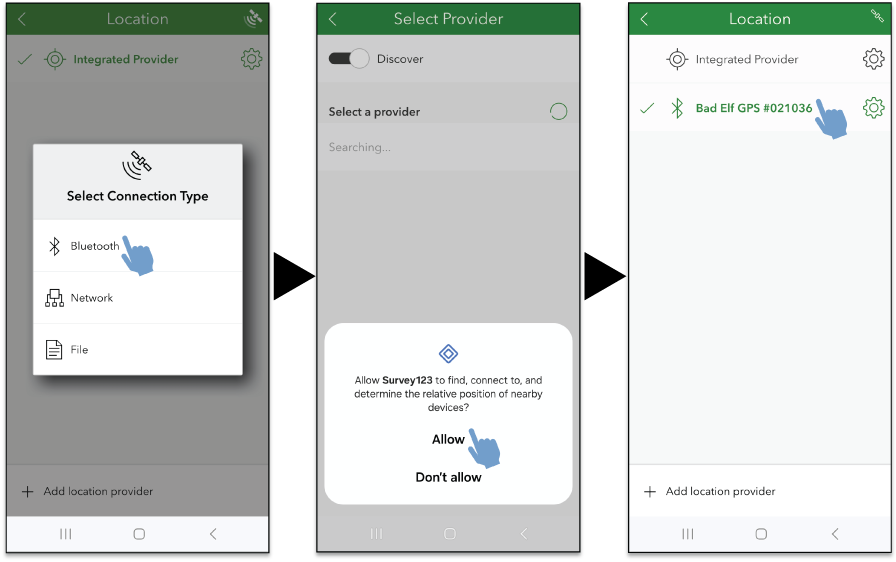Click the green checkmark beside Integrated Provider
This screenshot has height=562, width=896.
[x=24, y=59]
